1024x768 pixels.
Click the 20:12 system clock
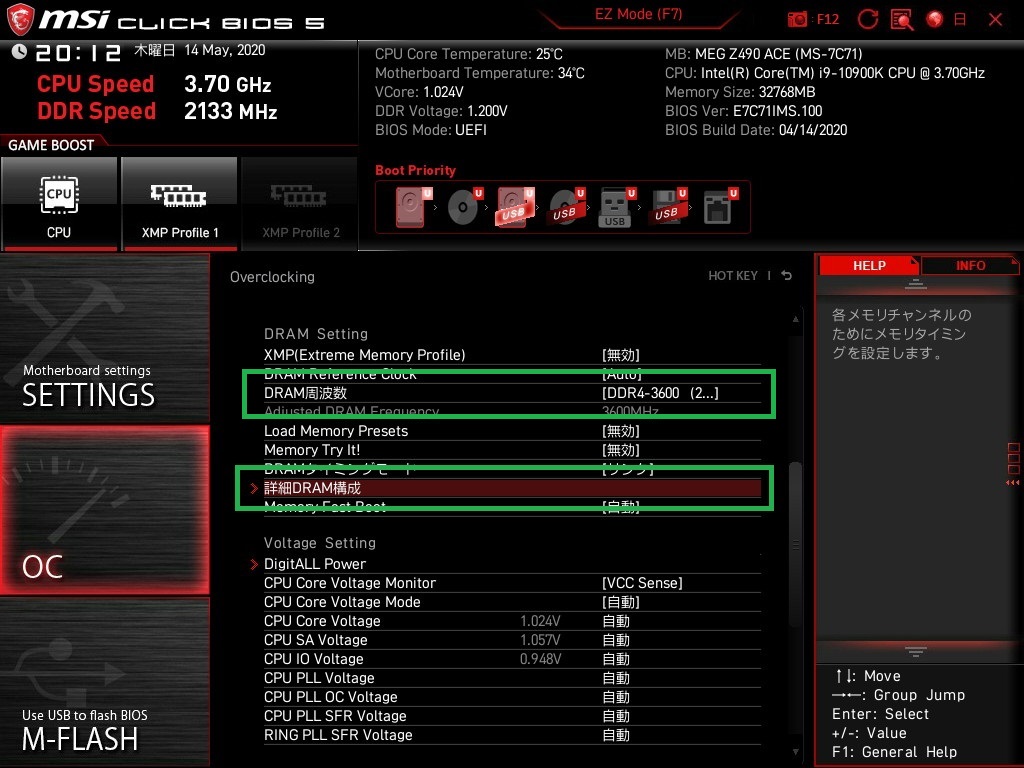pos(78,52)
